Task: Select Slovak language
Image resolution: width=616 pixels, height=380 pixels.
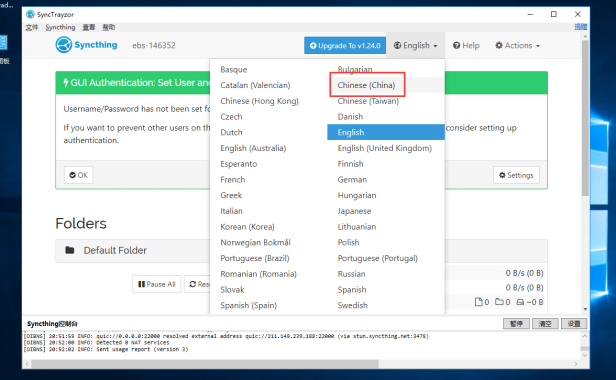Action: coord(232,290)
